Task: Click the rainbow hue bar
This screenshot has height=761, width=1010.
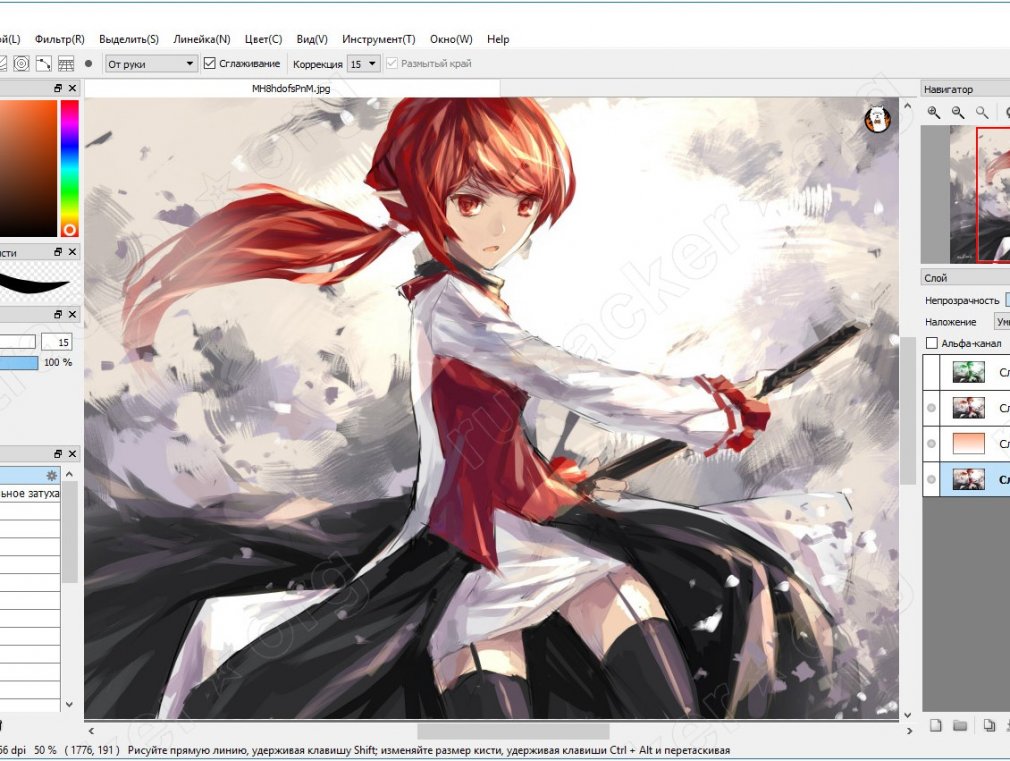Action: [70, 168]
